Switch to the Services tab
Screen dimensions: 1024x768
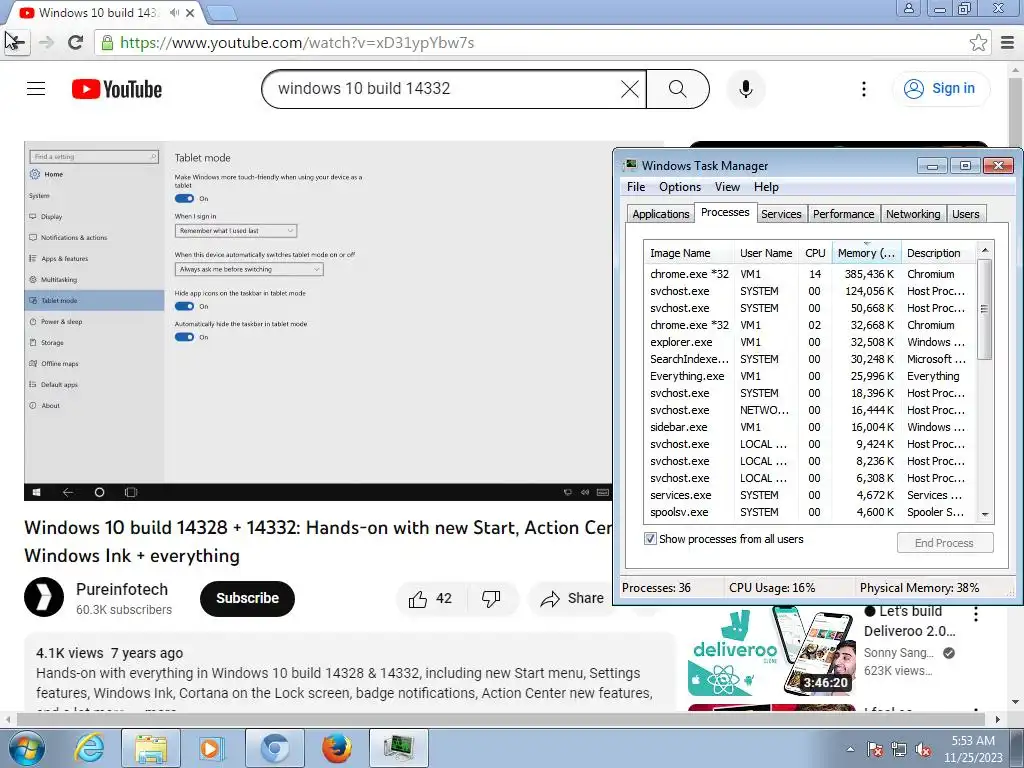click(x=781, y=214)
